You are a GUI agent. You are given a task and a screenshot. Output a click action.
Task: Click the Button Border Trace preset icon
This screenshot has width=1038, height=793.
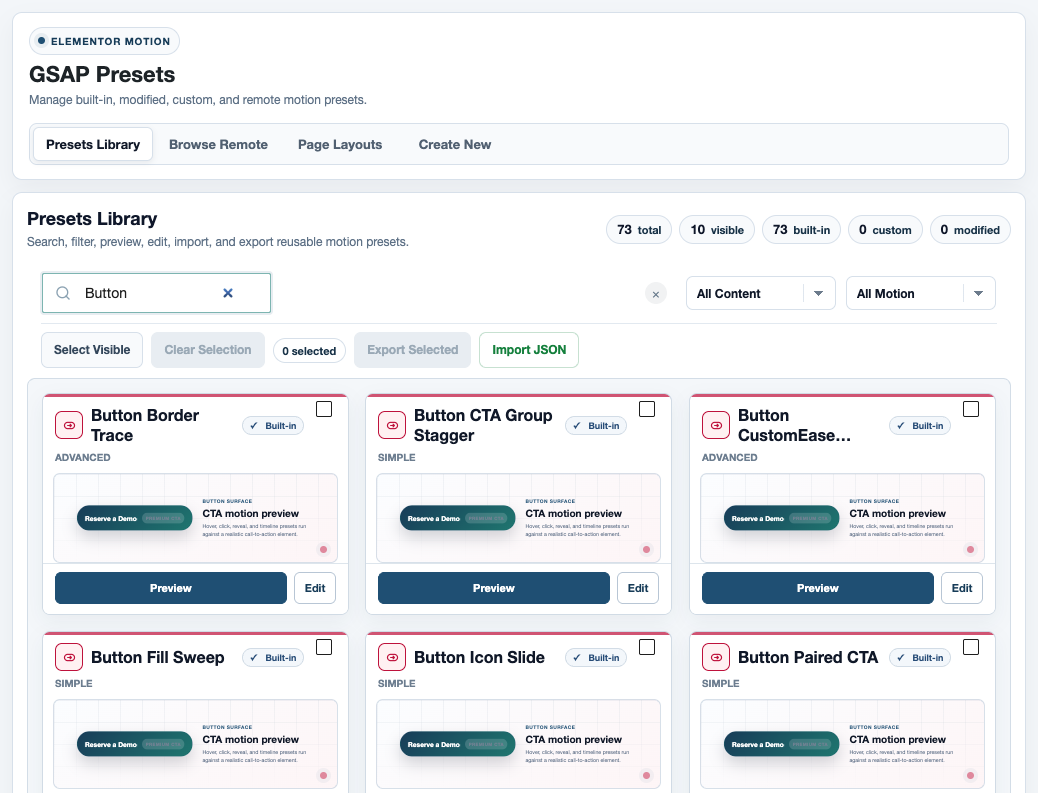pyautogui.click(x=69, y=425)
